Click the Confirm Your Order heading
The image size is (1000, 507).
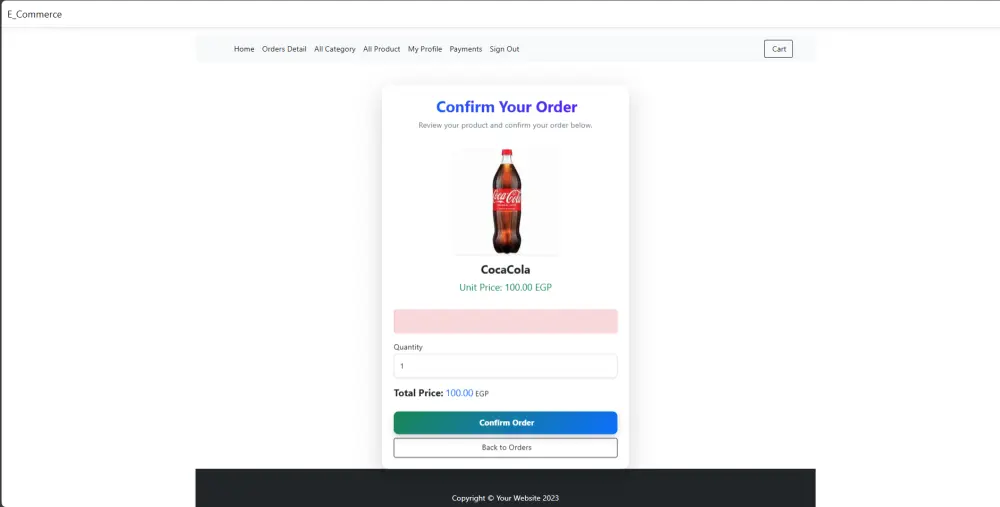click(x=506, y=107)
